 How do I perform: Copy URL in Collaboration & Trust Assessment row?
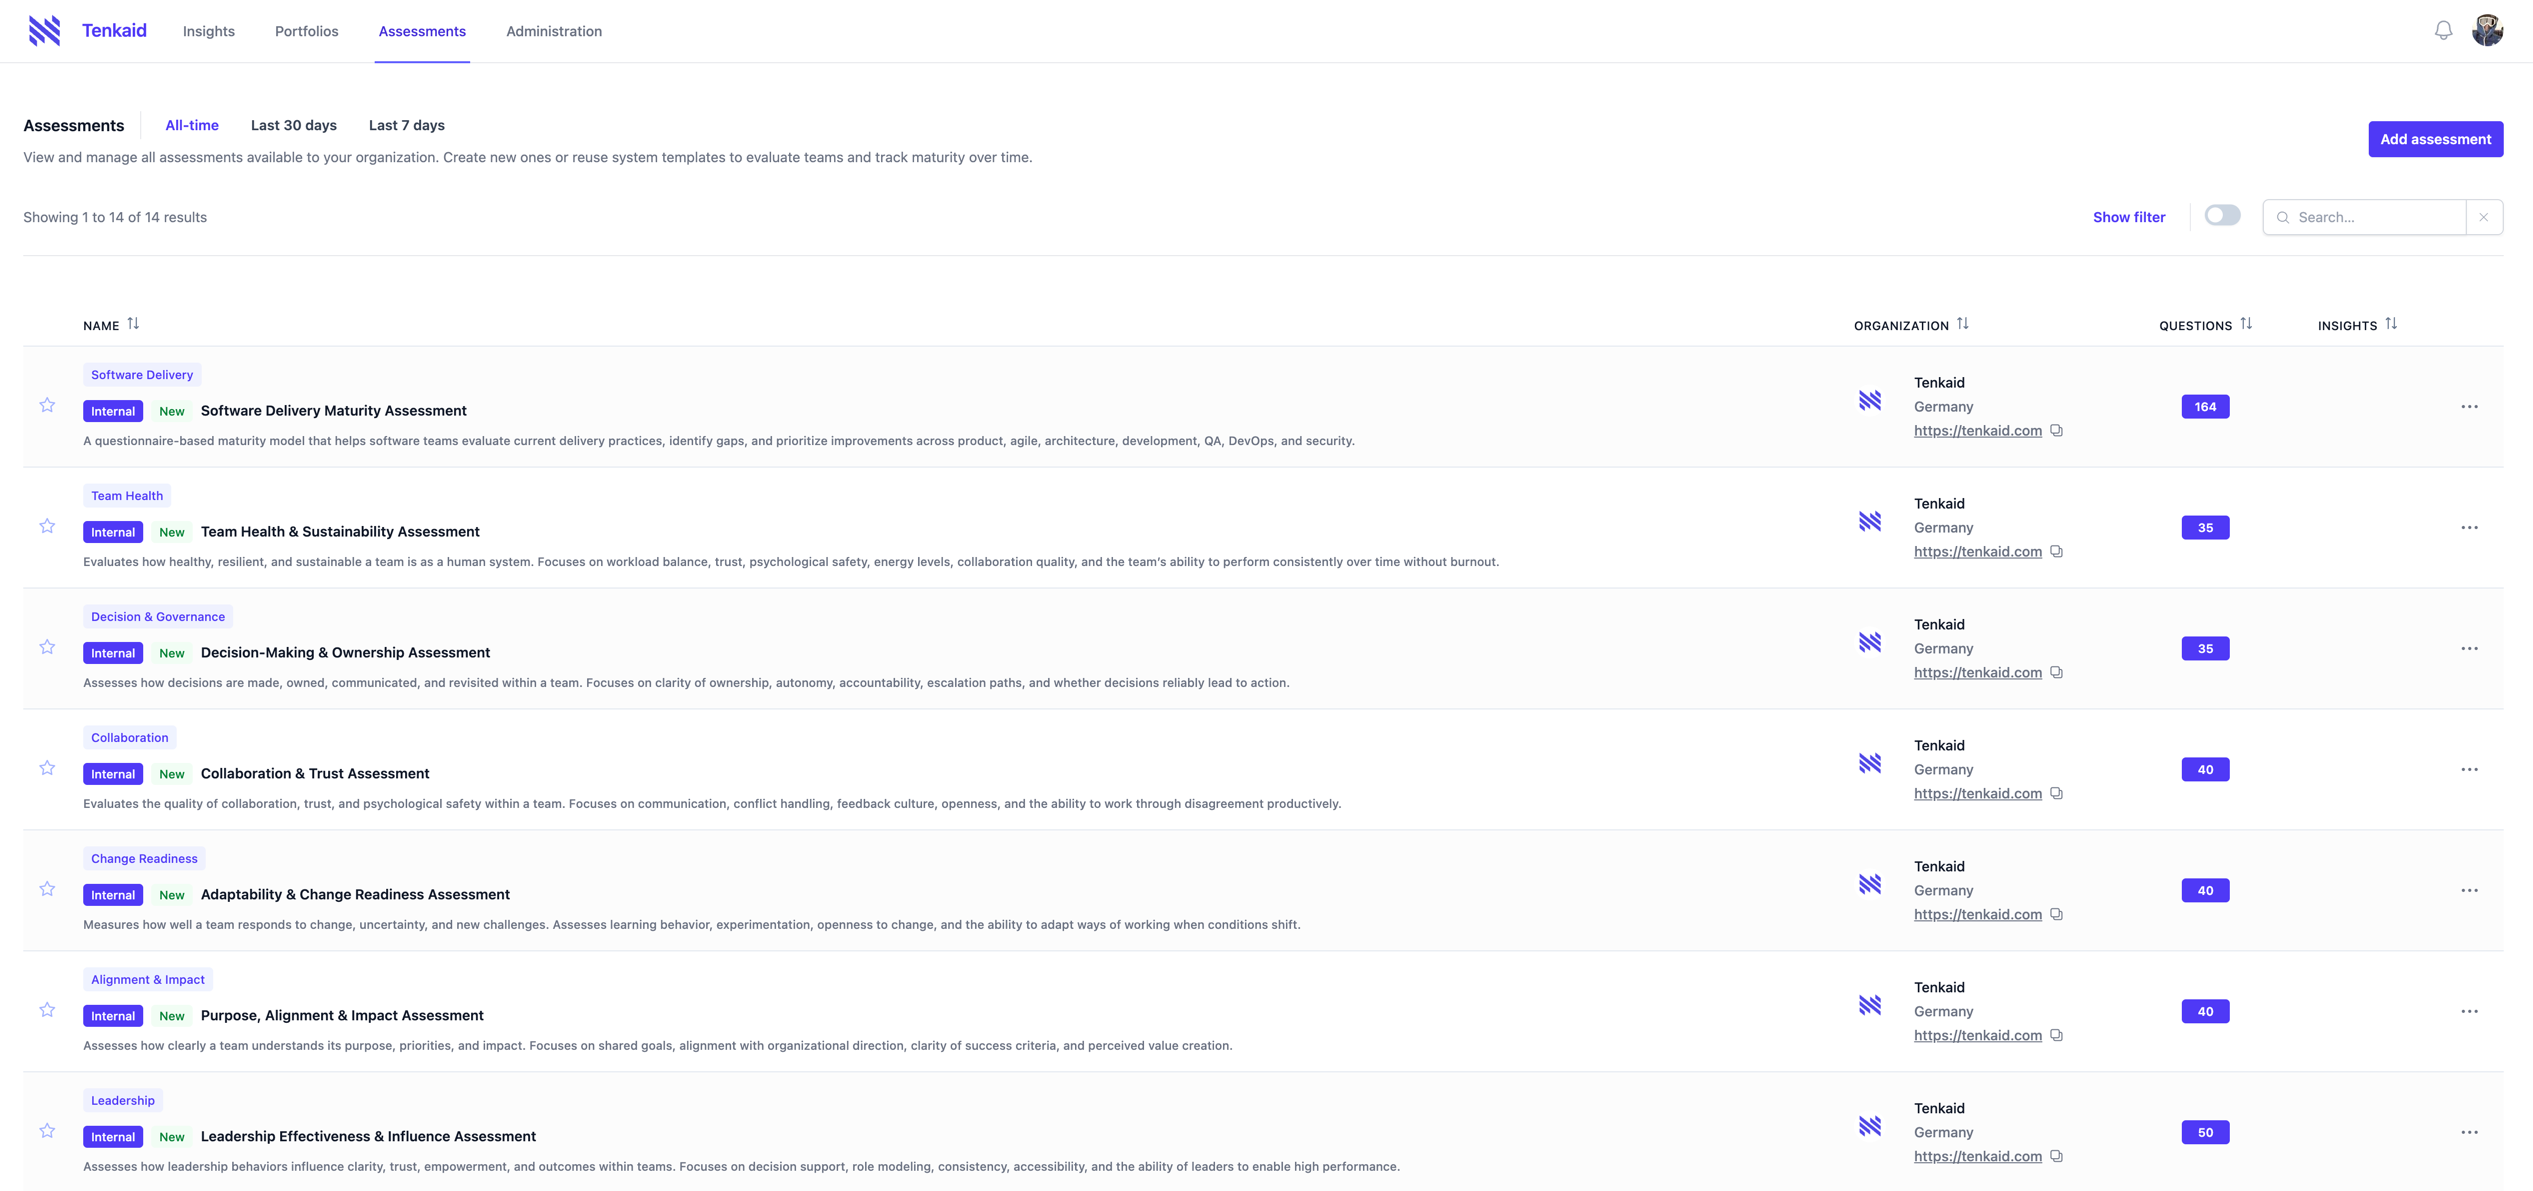click(x=2056, y=794)
